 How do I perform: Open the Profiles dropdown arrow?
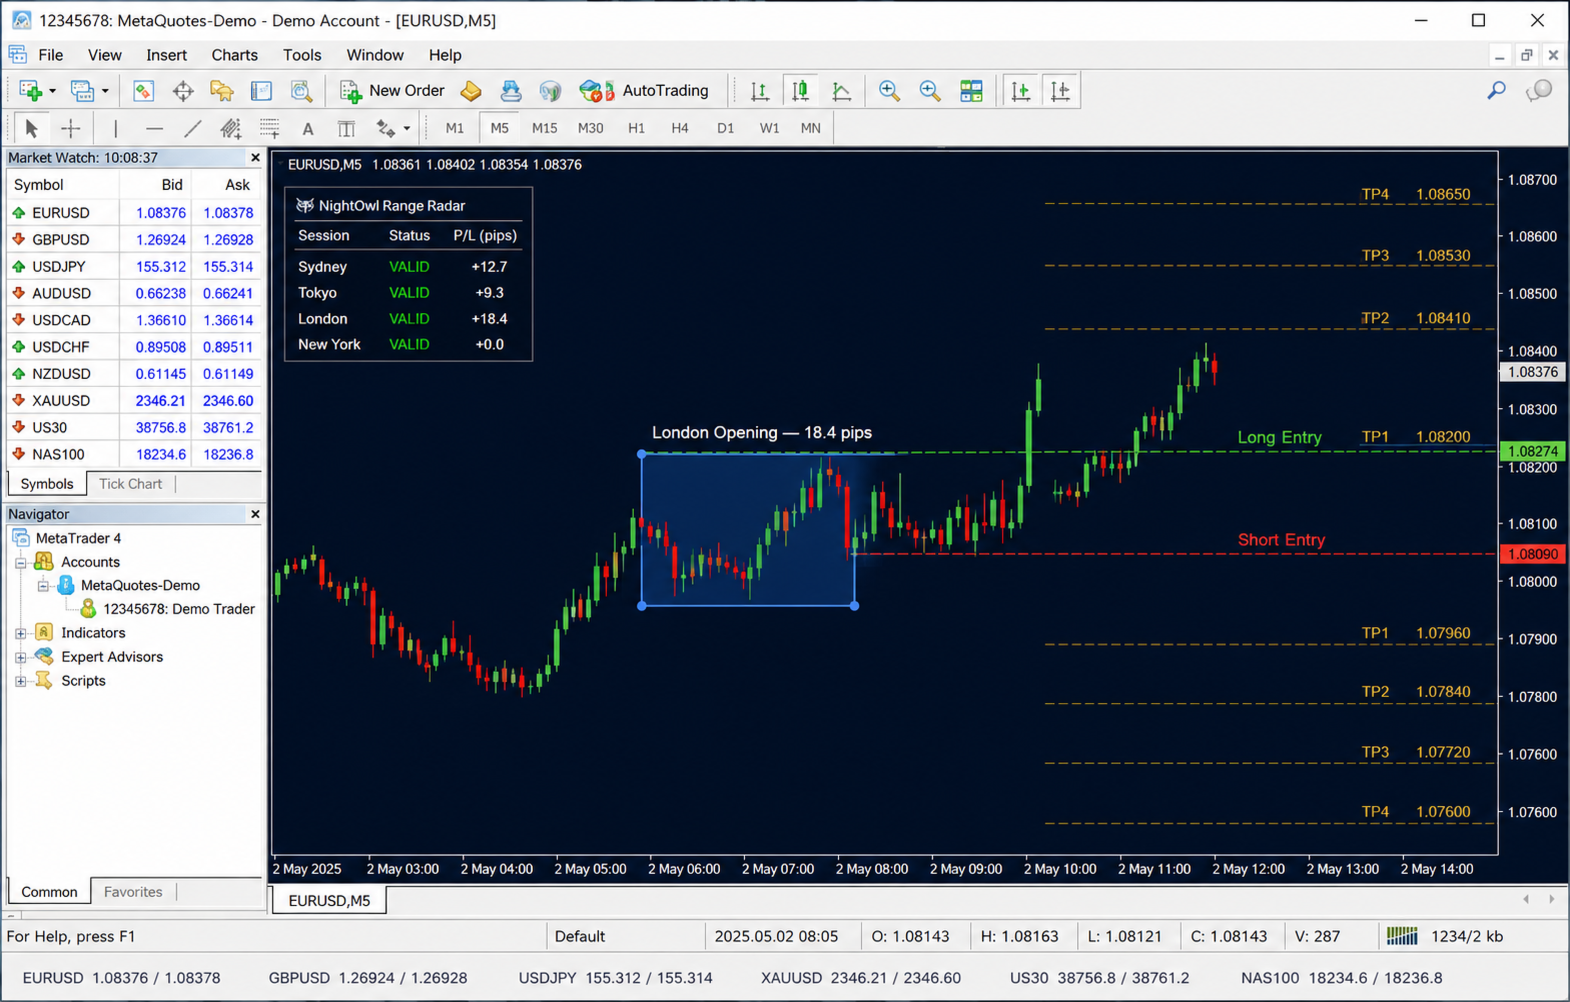(105, 91)
